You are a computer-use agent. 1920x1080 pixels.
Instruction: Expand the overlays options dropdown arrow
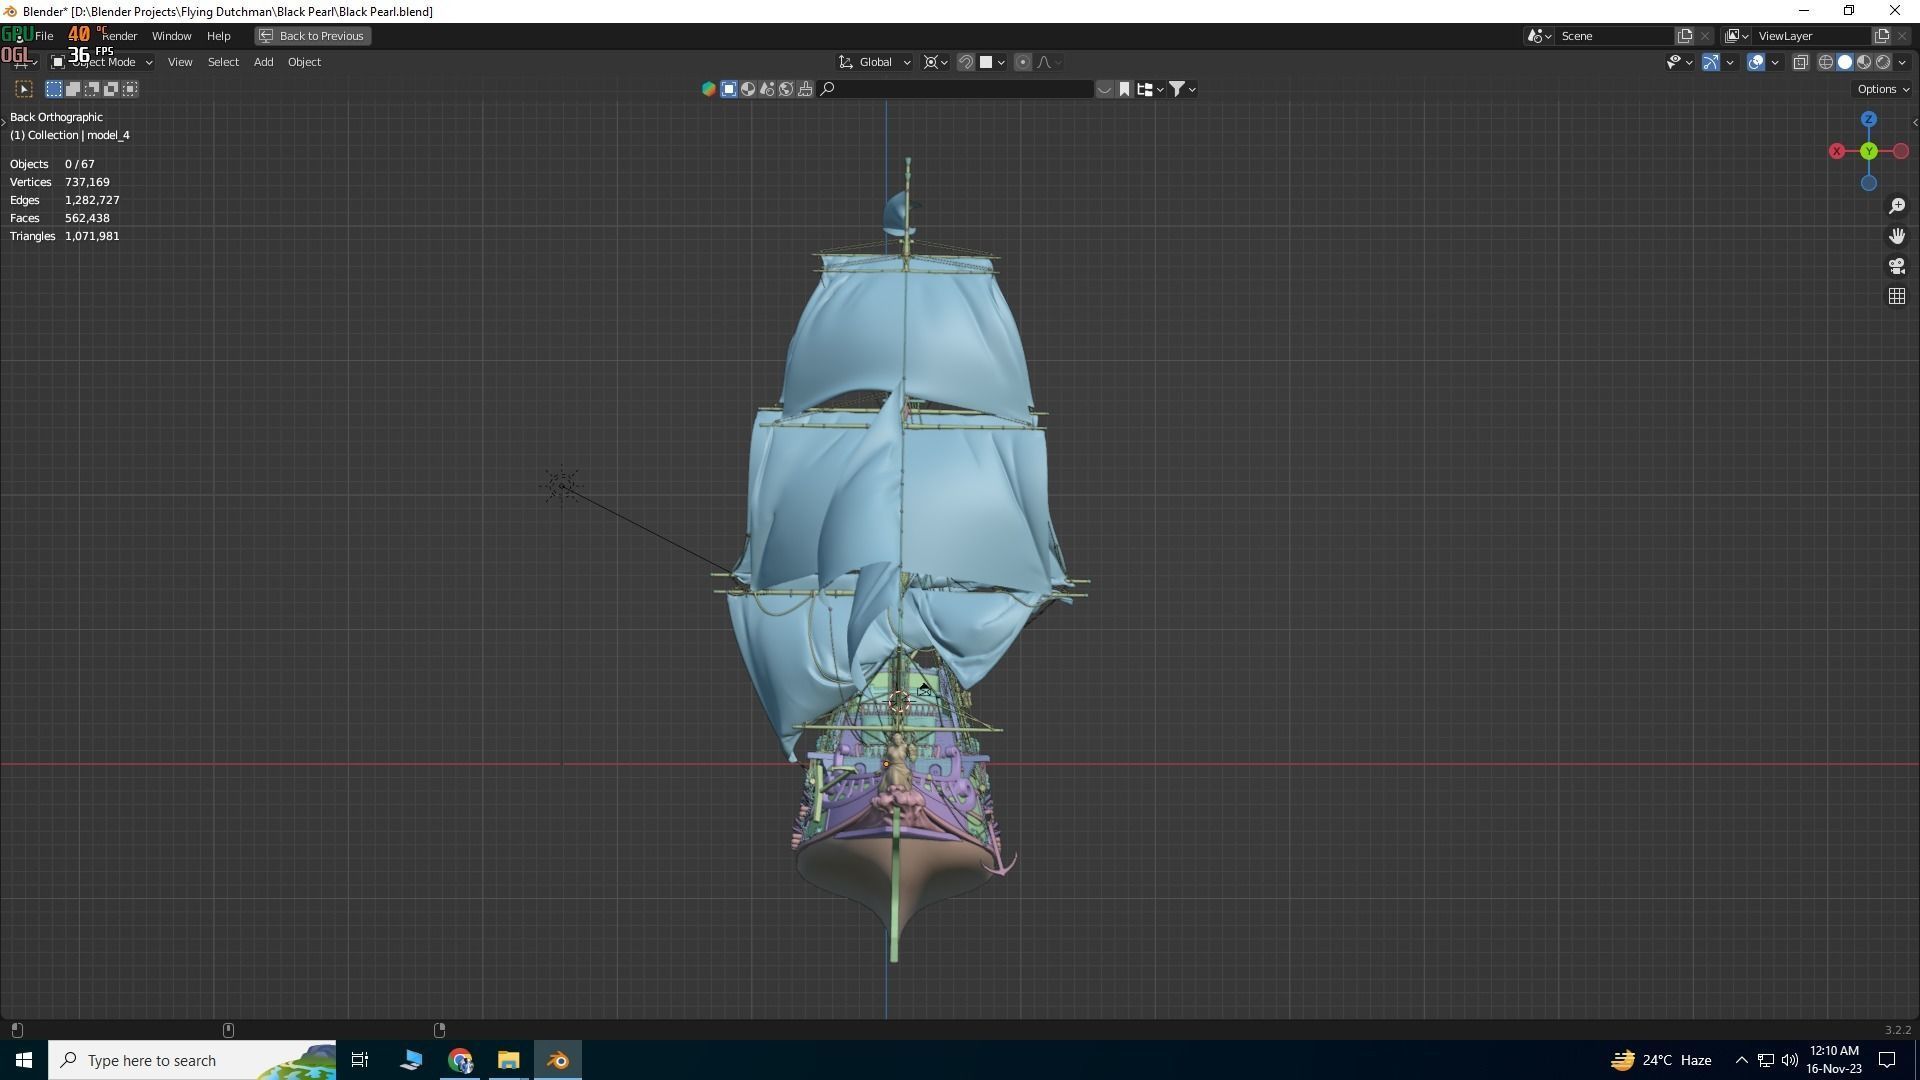(x=1775, y=62)
